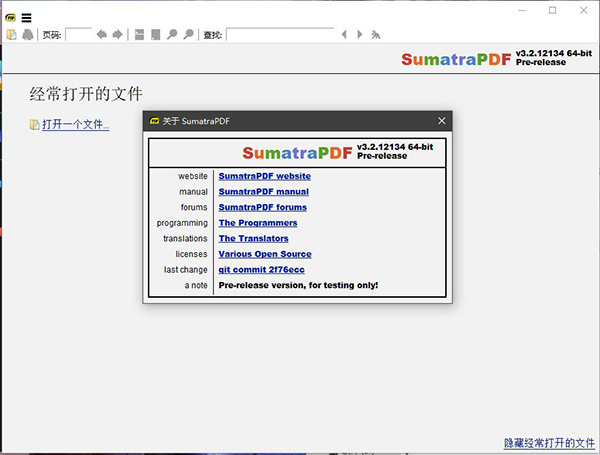Screen dimensions: 600x455
Task: Find previous match arrow
Action: click(344, 34)
